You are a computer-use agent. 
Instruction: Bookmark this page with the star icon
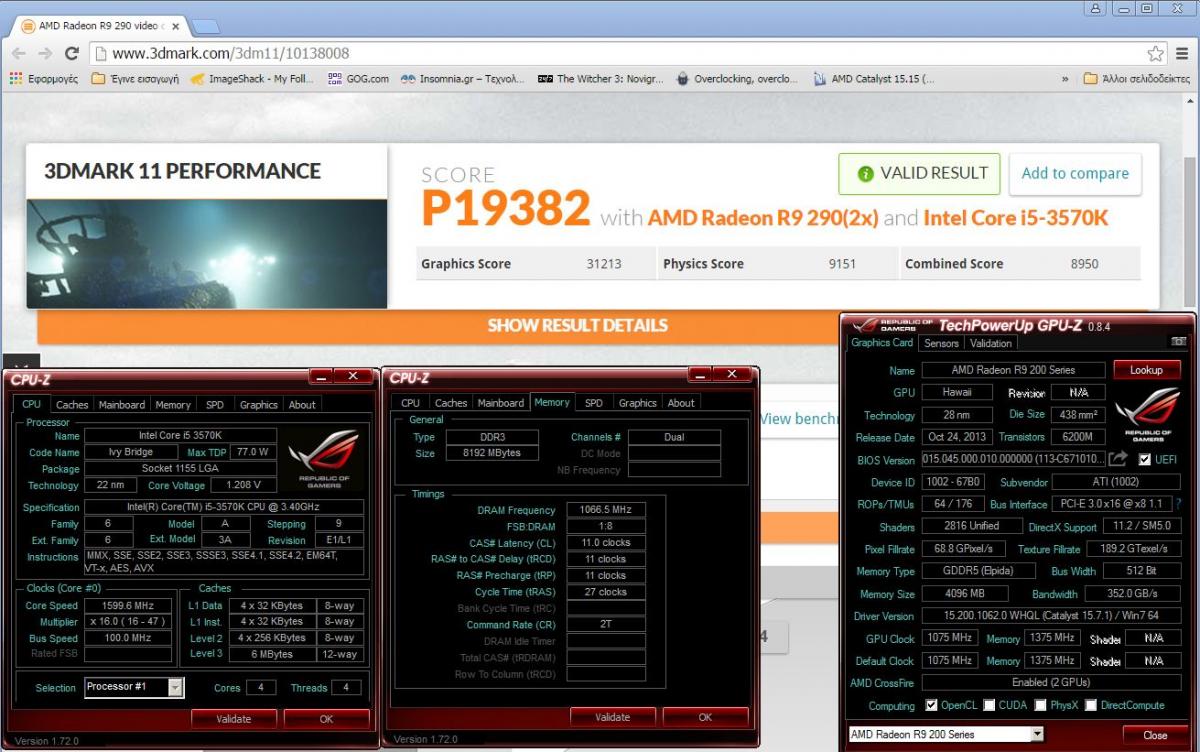coord(1155,53)
